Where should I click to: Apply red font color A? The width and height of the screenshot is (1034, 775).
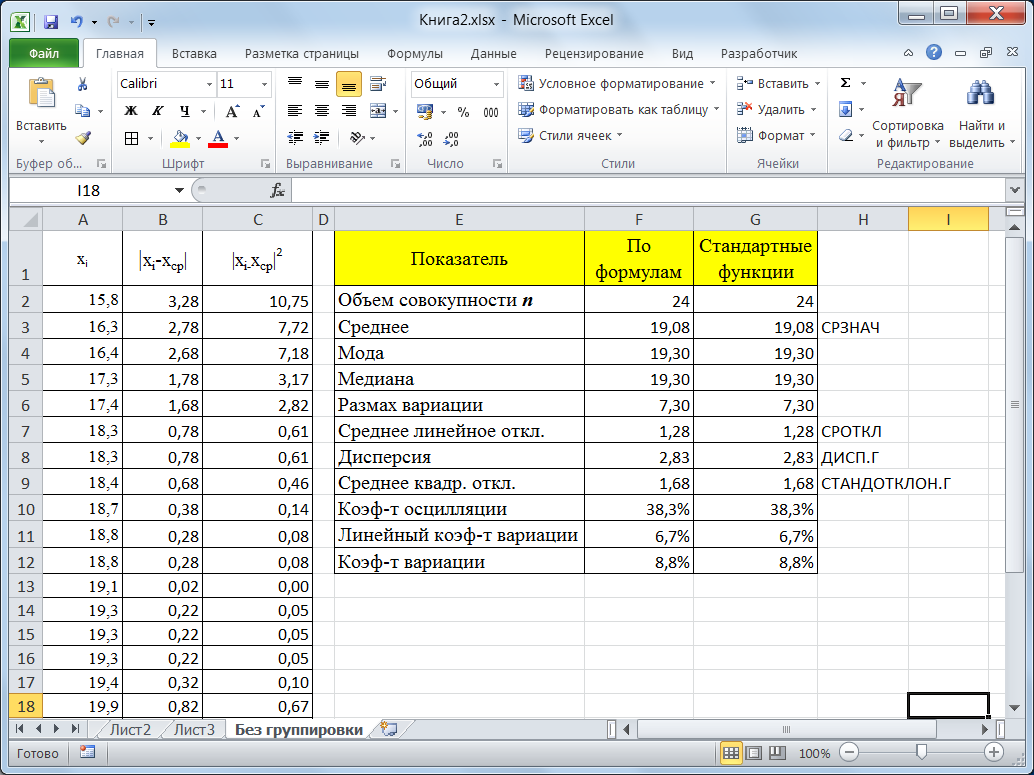pyautogui.click(x=218, y=139)
